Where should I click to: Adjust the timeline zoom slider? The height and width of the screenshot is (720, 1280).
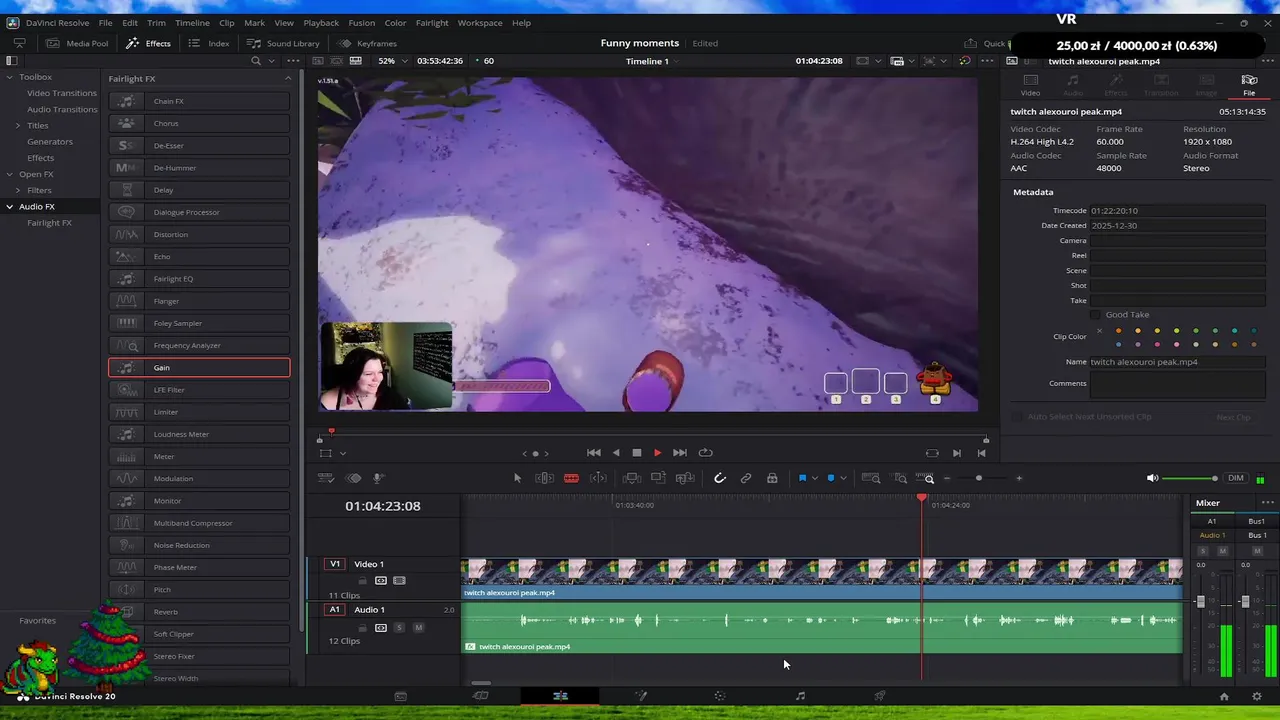pyautogui.click(x=979, y=478)
